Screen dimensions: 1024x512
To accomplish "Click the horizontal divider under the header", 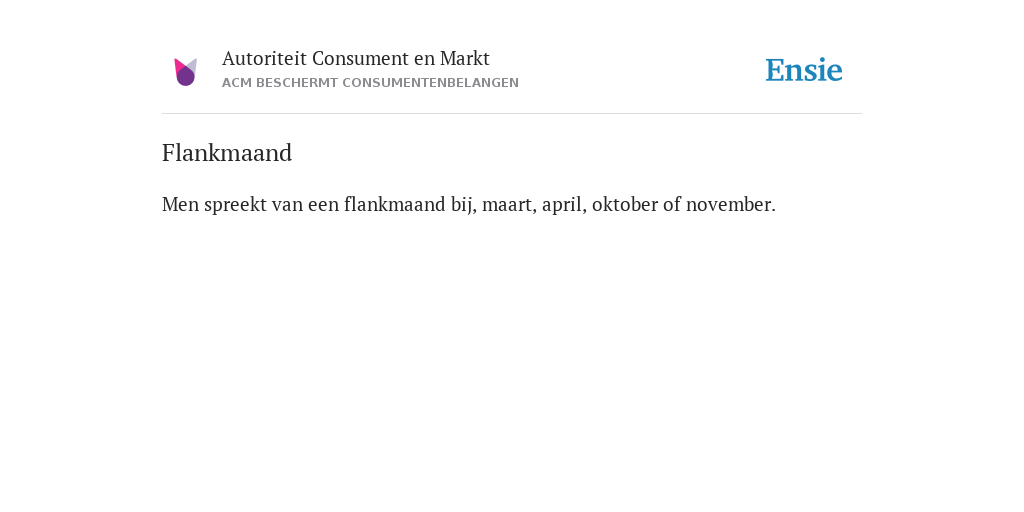I will [x=512, y=114].
